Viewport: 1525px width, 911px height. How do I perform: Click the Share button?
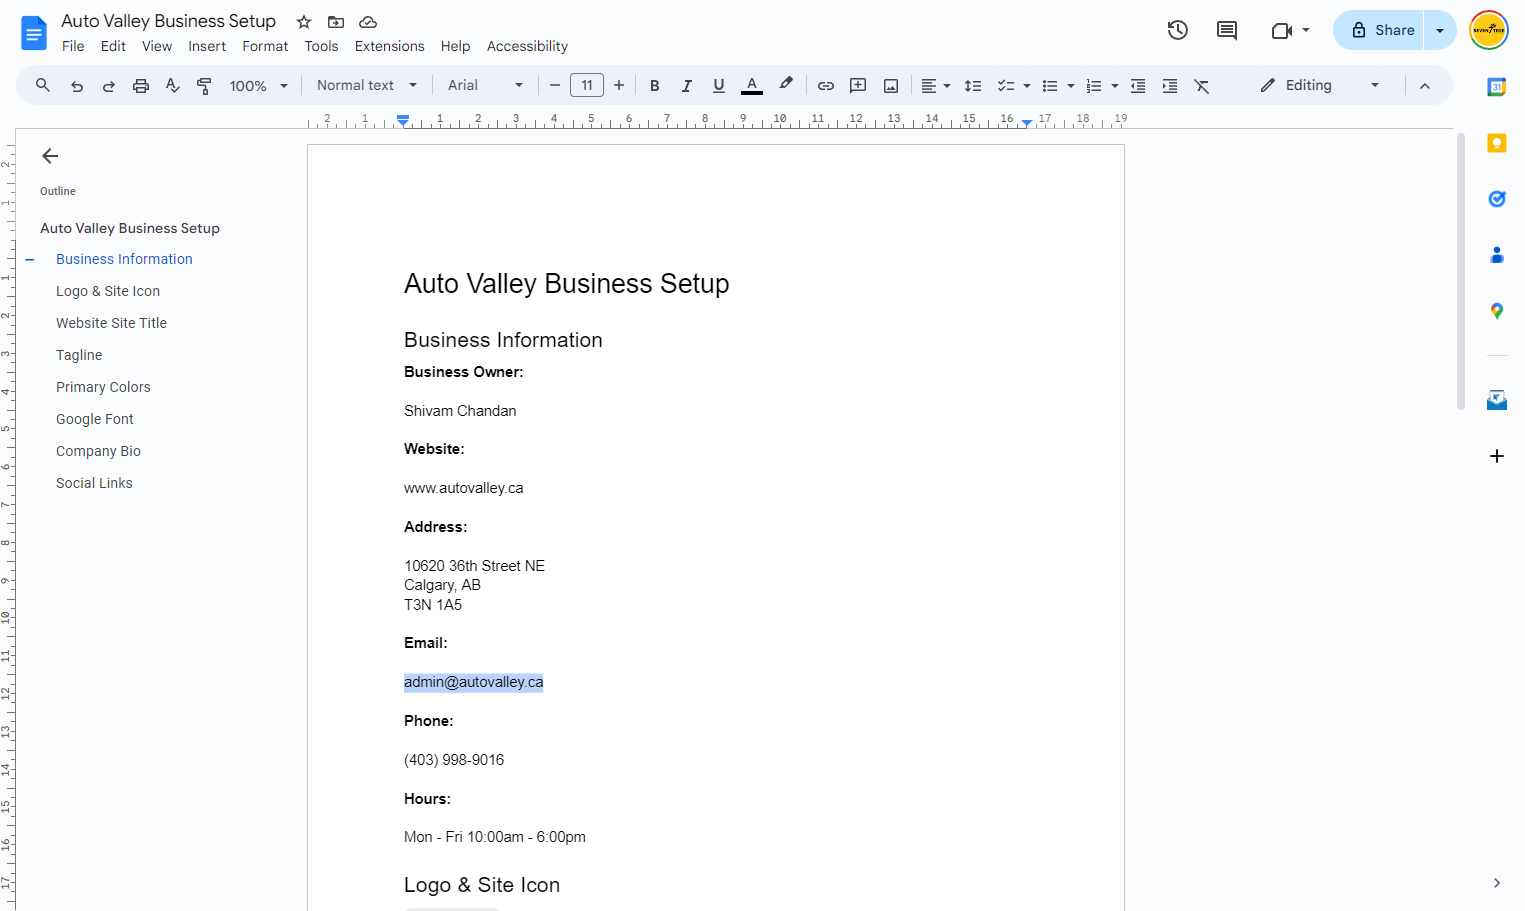1380,30
